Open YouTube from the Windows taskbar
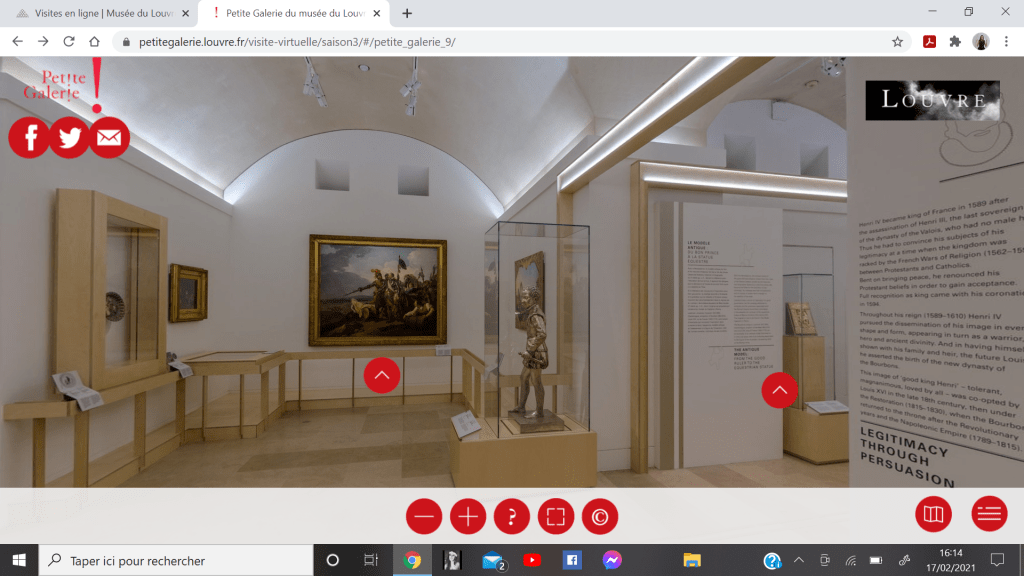Screen dimensions: 1024x576 pyautogui.click(x=531, y=560)
